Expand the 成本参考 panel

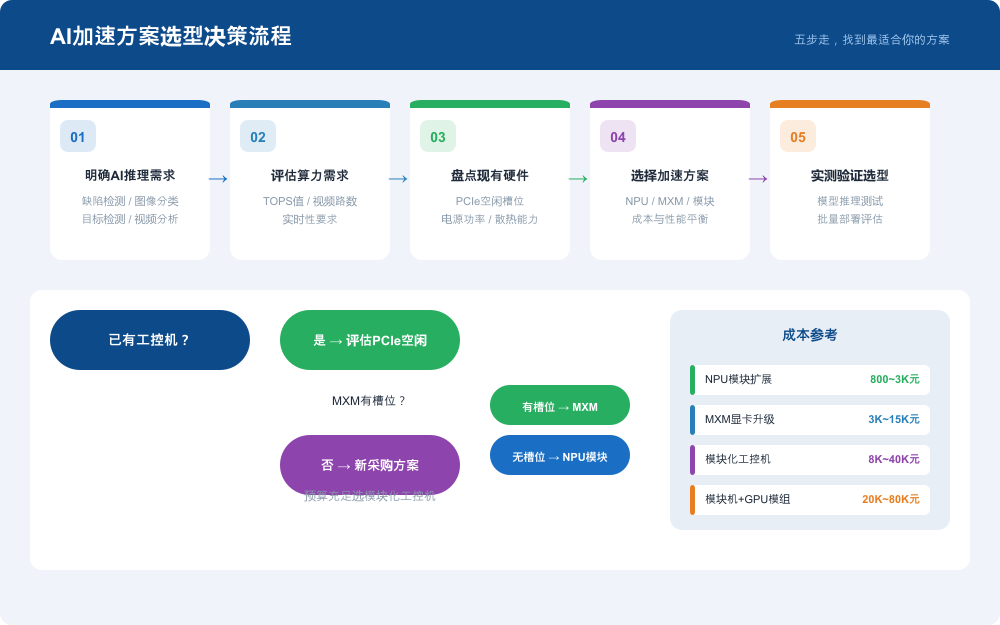(810, 335)
